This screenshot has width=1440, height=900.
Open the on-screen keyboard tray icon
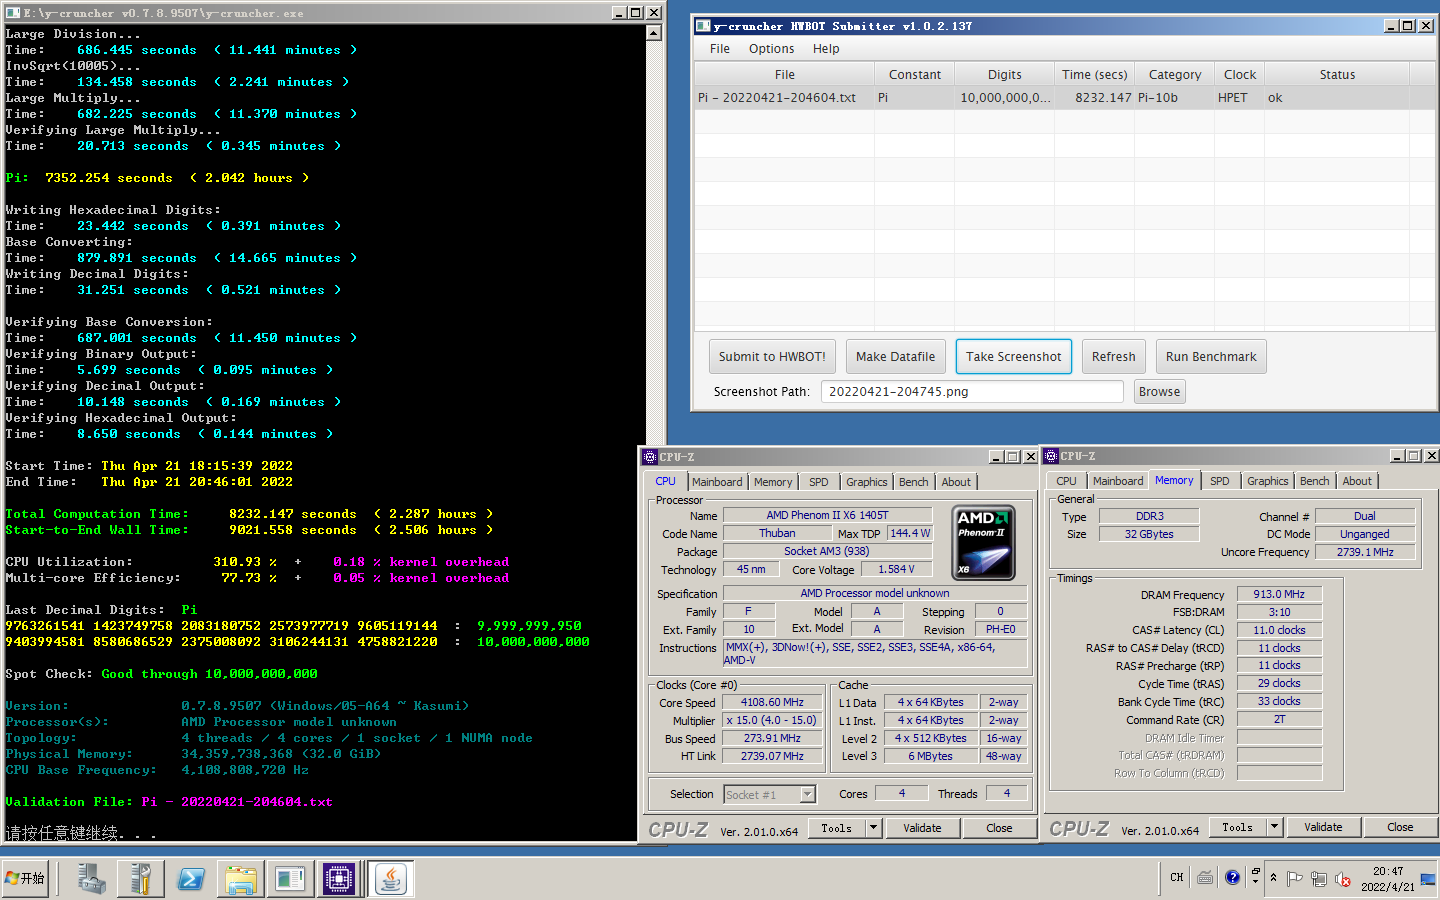1206,878
